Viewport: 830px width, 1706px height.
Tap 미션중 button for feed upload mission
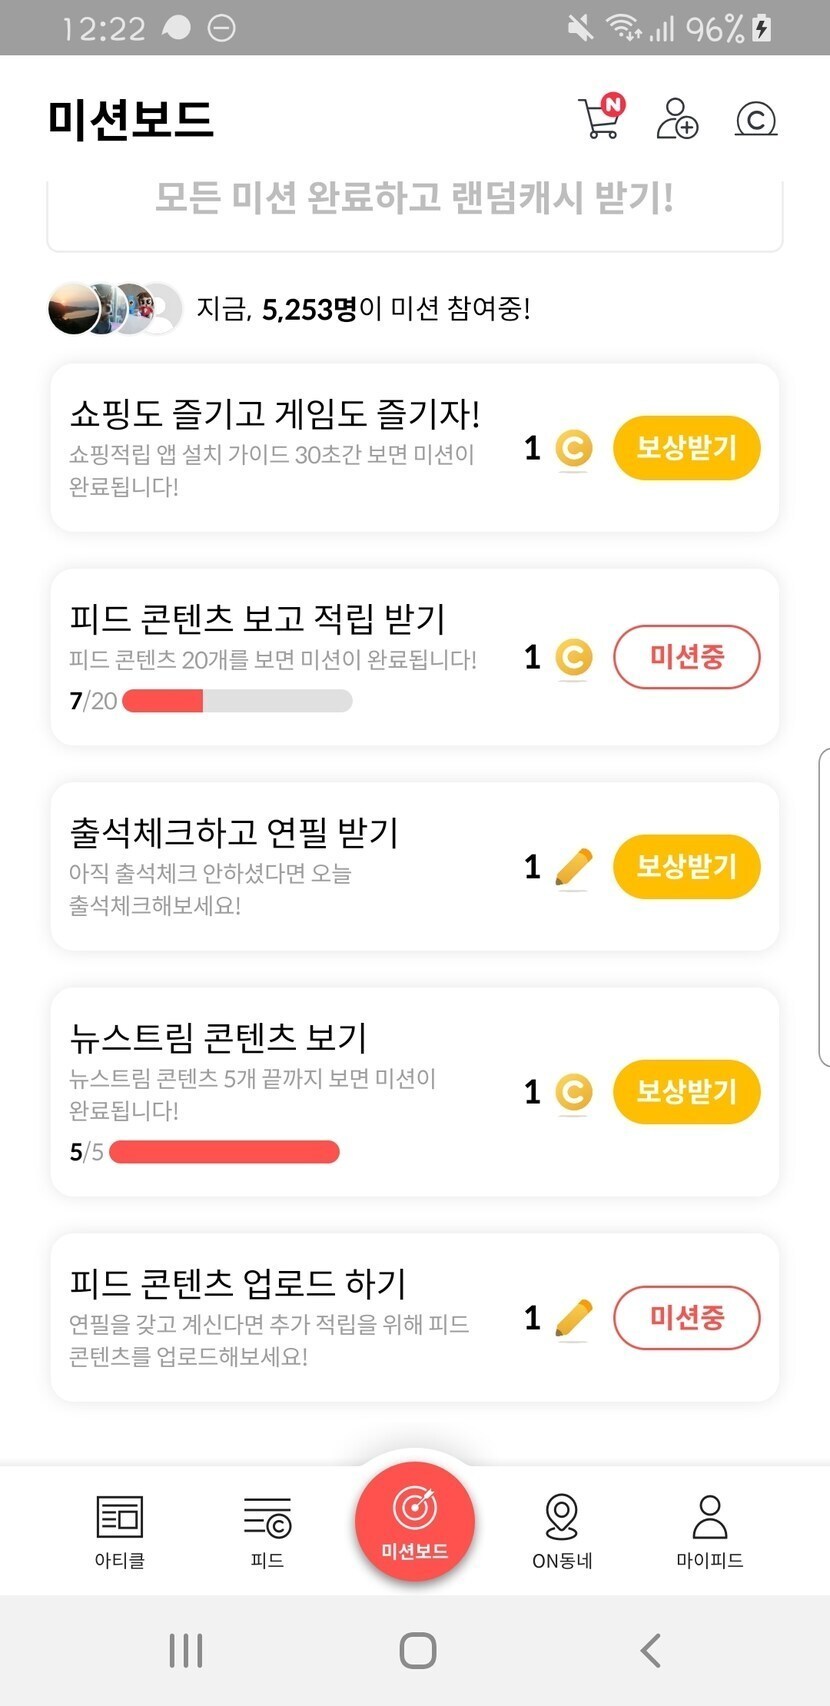pyautogui.click(x=686, y=1317)
